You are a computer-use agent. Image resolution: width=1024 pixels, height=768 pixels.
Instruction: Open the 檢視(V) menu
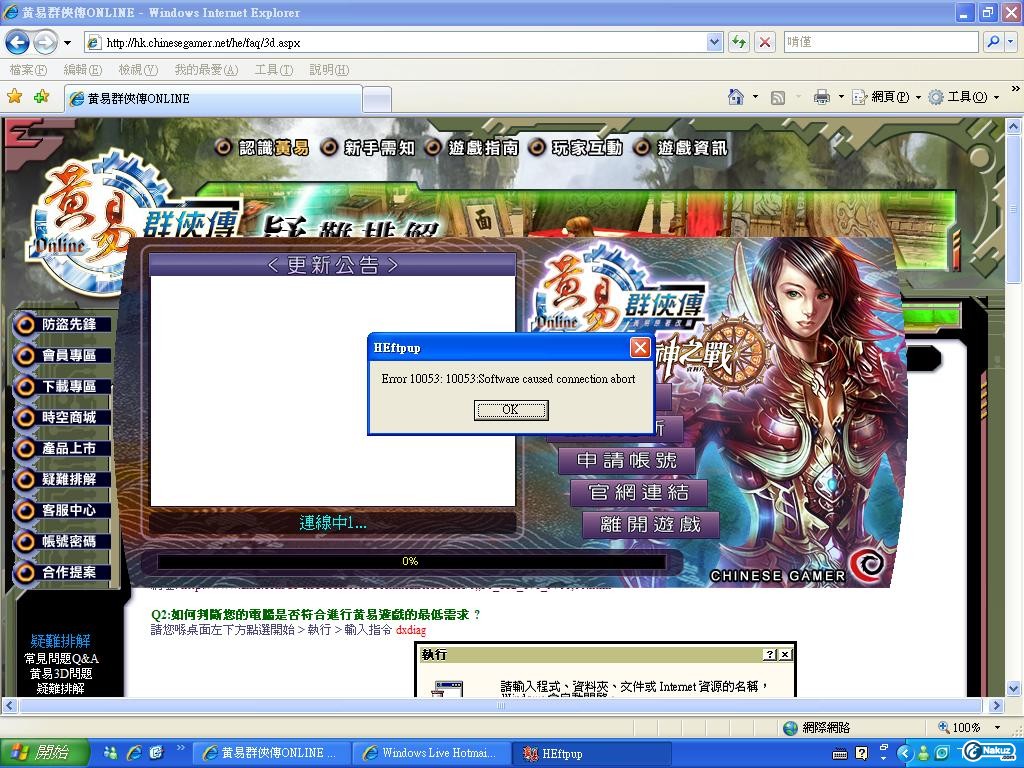pyautogui.click(x=138, y=69)
